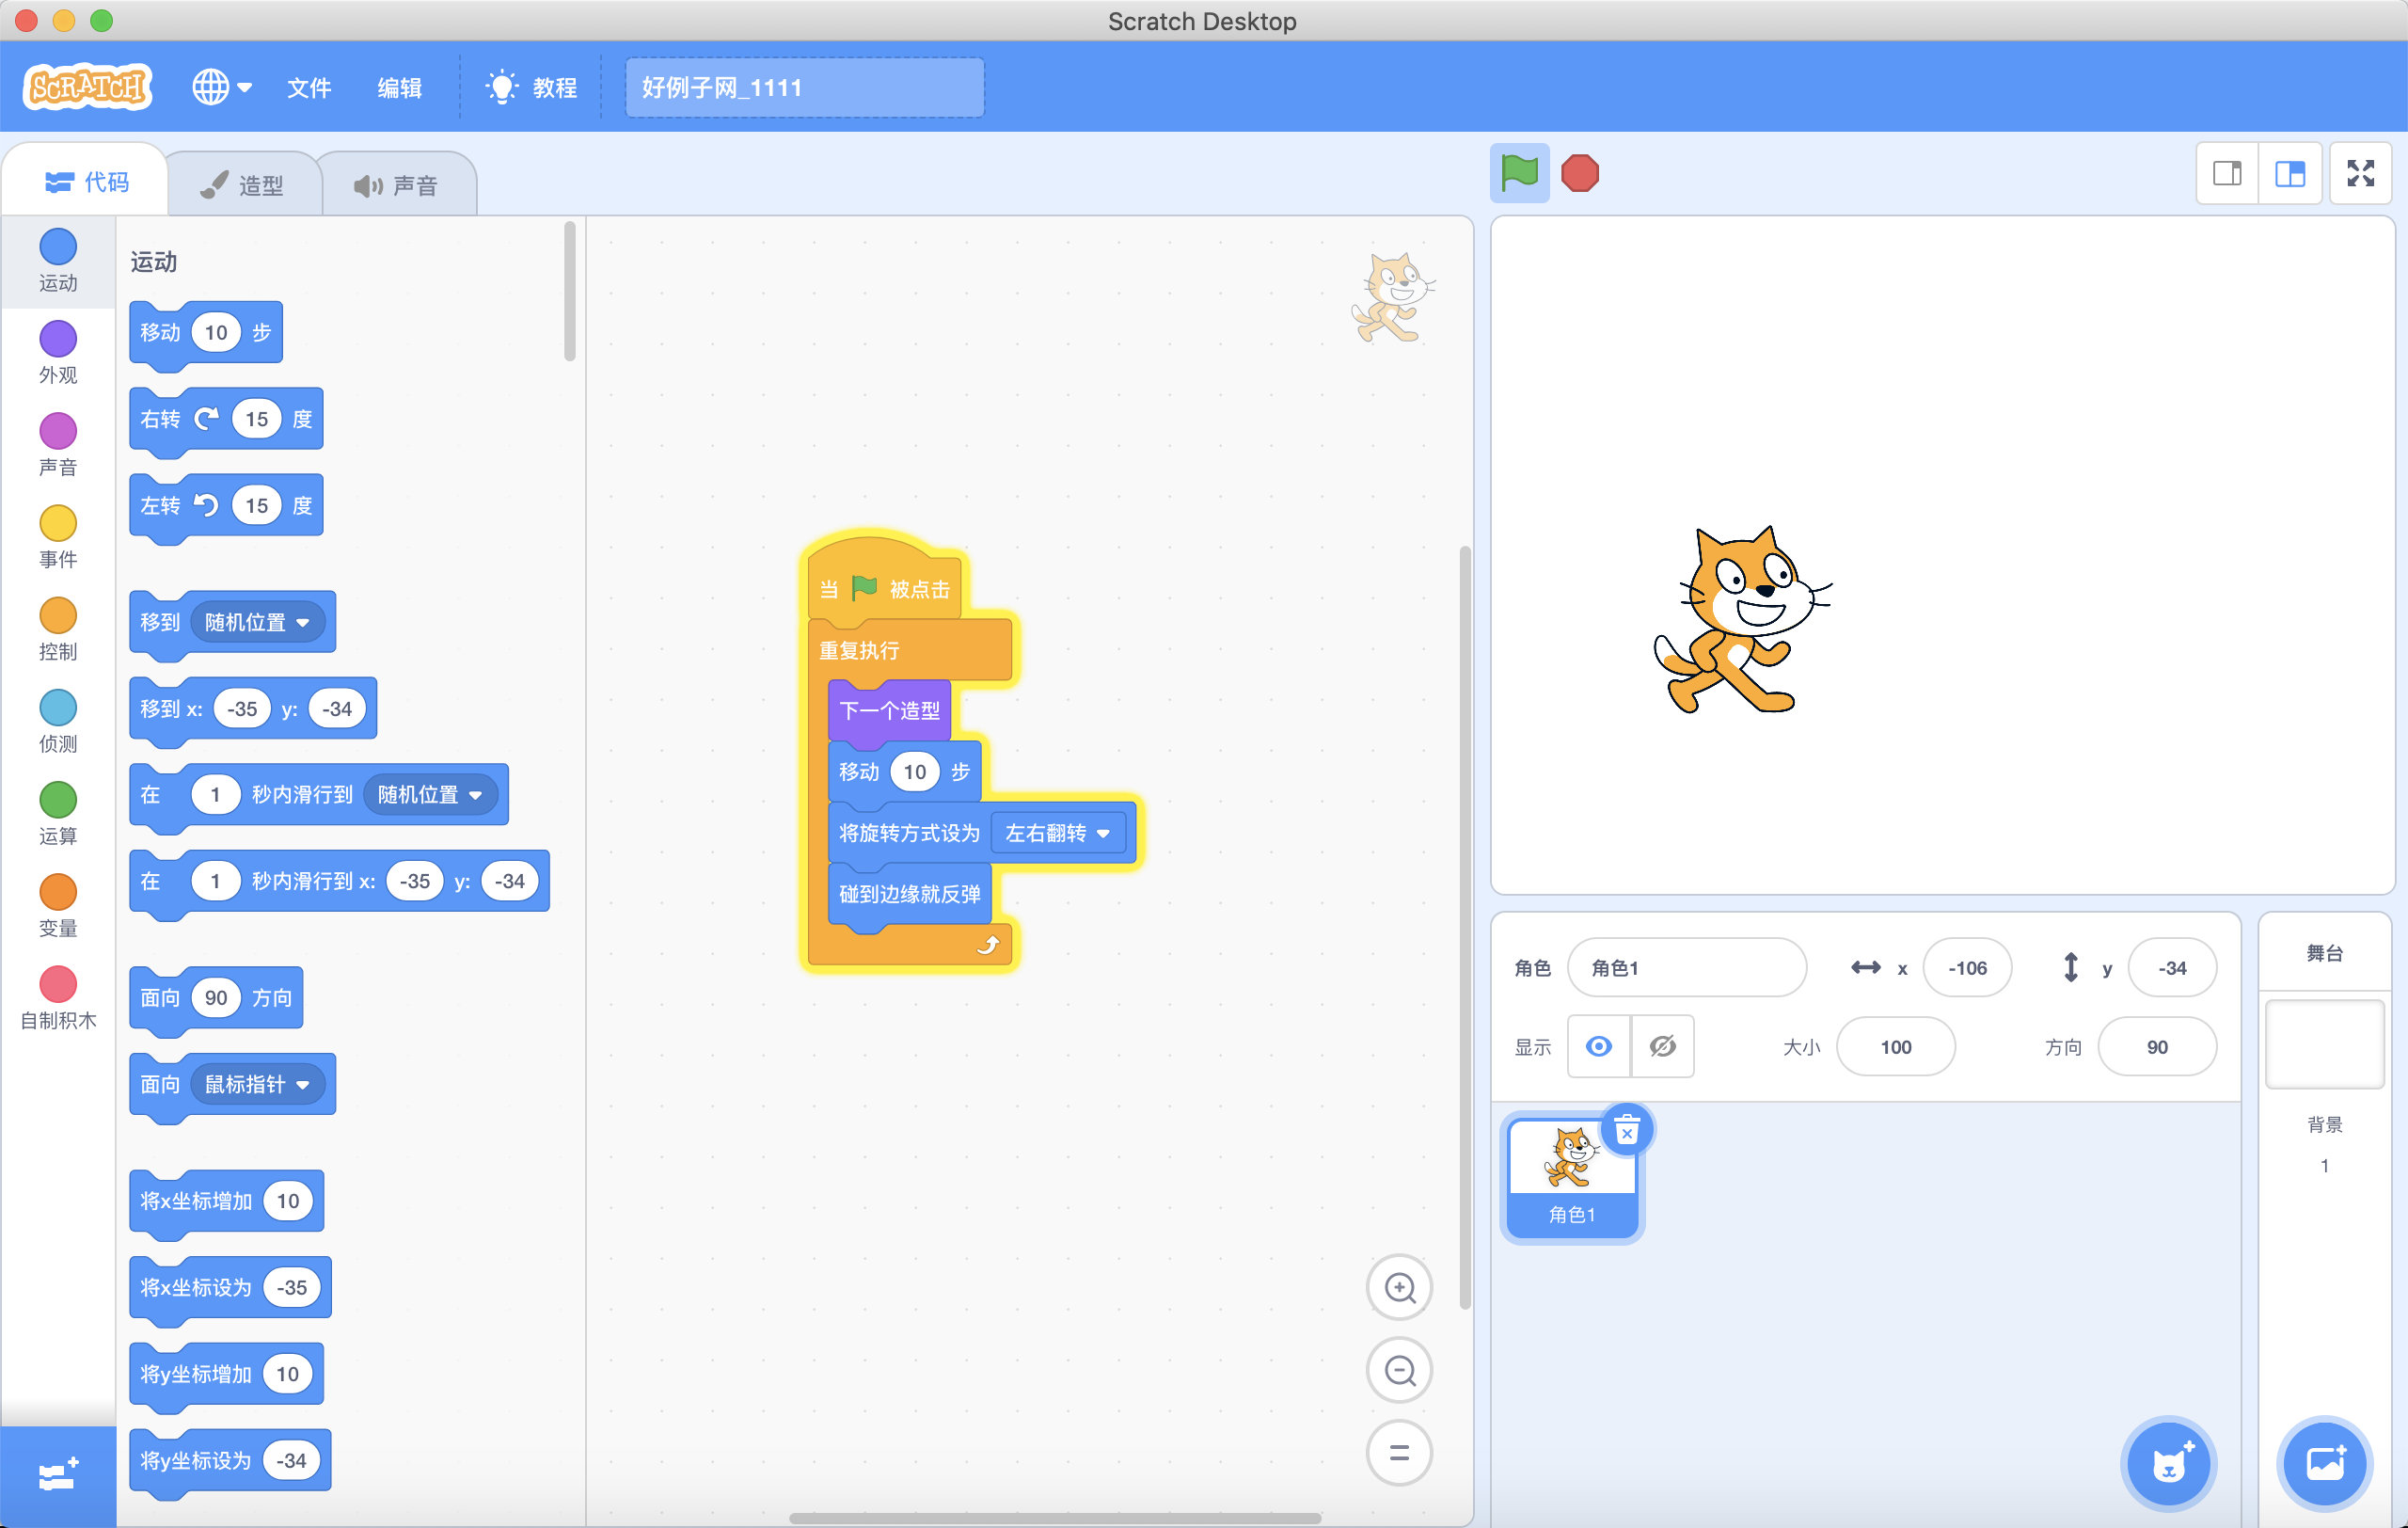Click the sprite y coordinate field -34
The image size is (2408, 1528).
(2172, 967)
